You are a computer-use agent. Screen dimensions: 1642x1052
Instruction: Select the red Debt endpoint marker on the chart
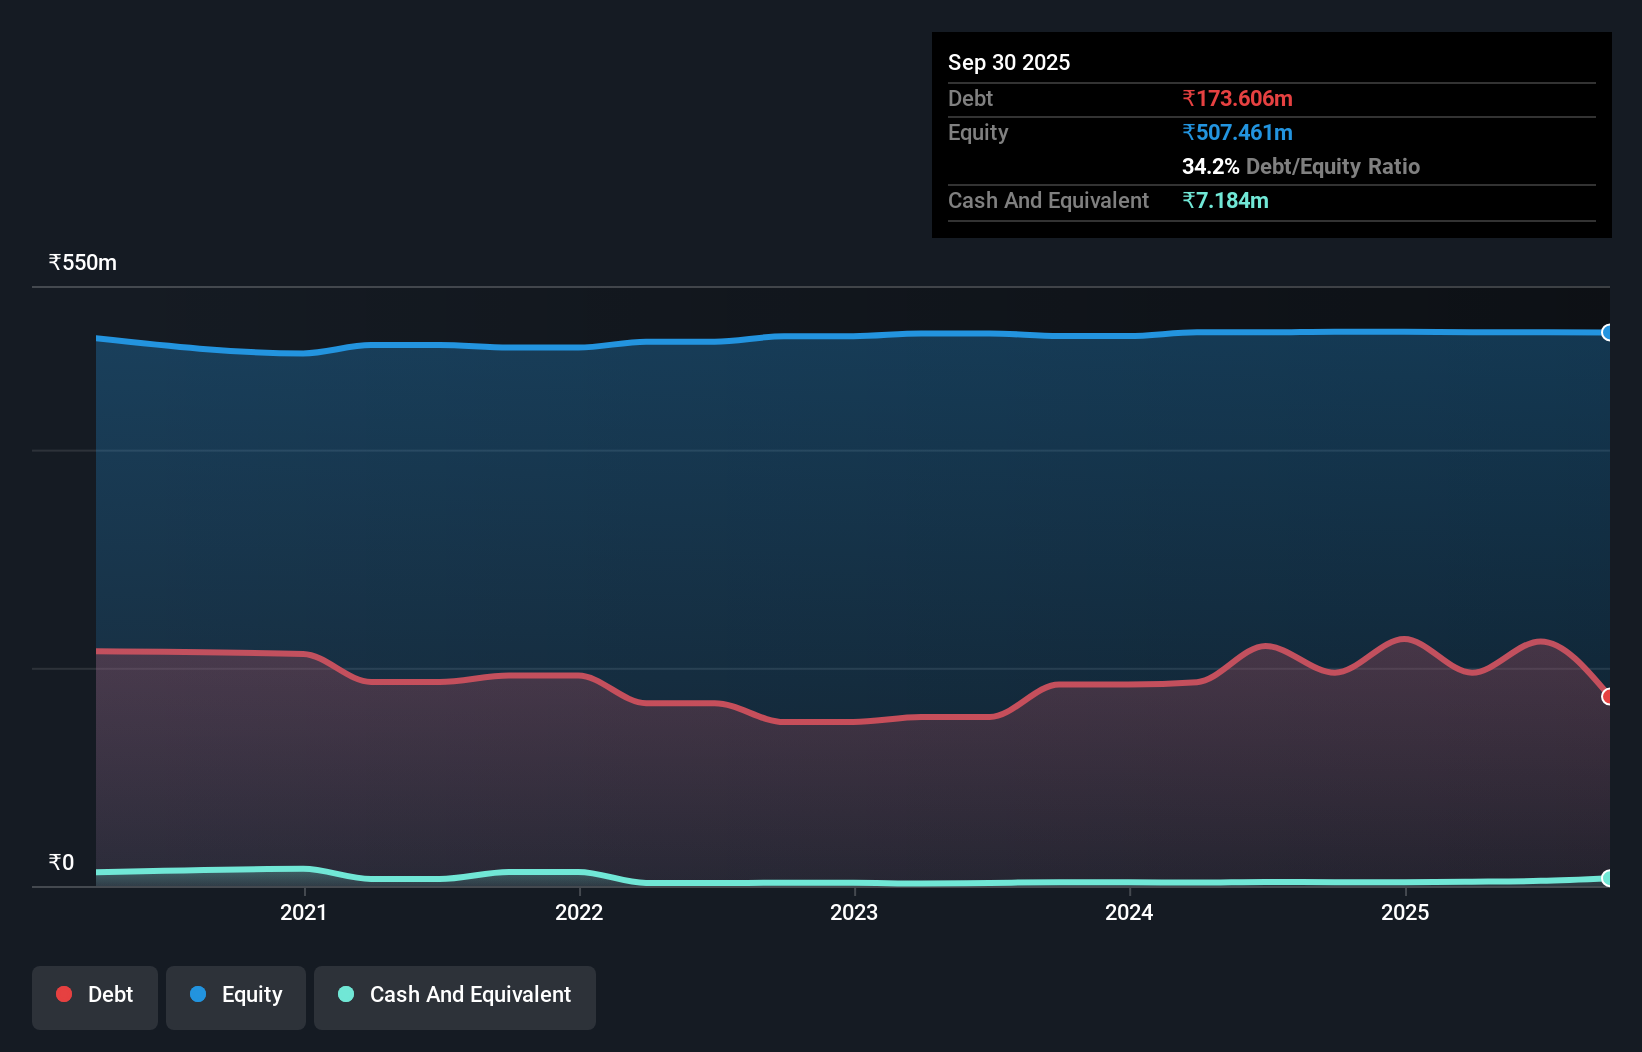click(1607, 696)
